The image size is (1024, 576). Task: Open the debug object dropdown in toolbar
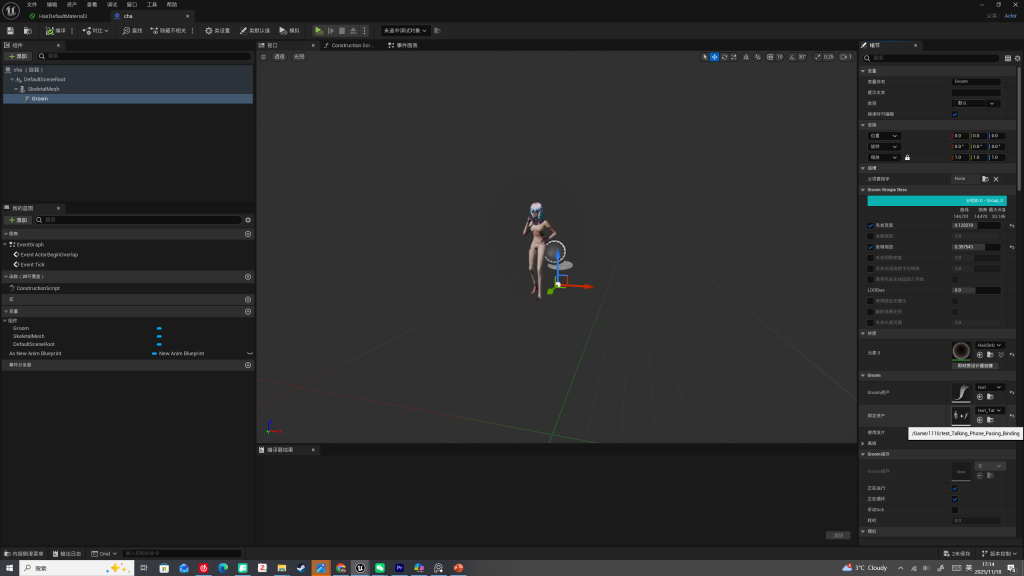coord(405,31)
